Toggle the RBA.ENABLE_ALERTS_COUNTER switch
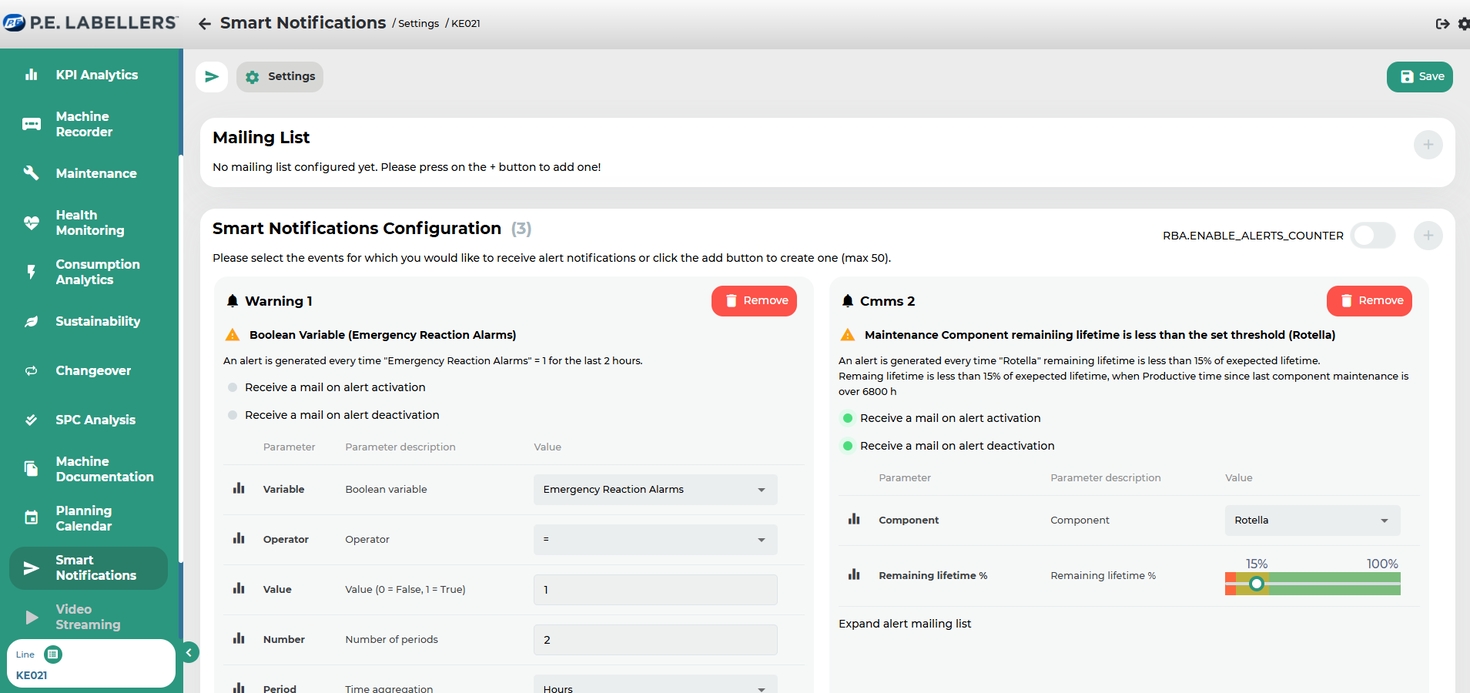The height and width of the screenshot is (693, 1470). click(x=1372, y=236)
